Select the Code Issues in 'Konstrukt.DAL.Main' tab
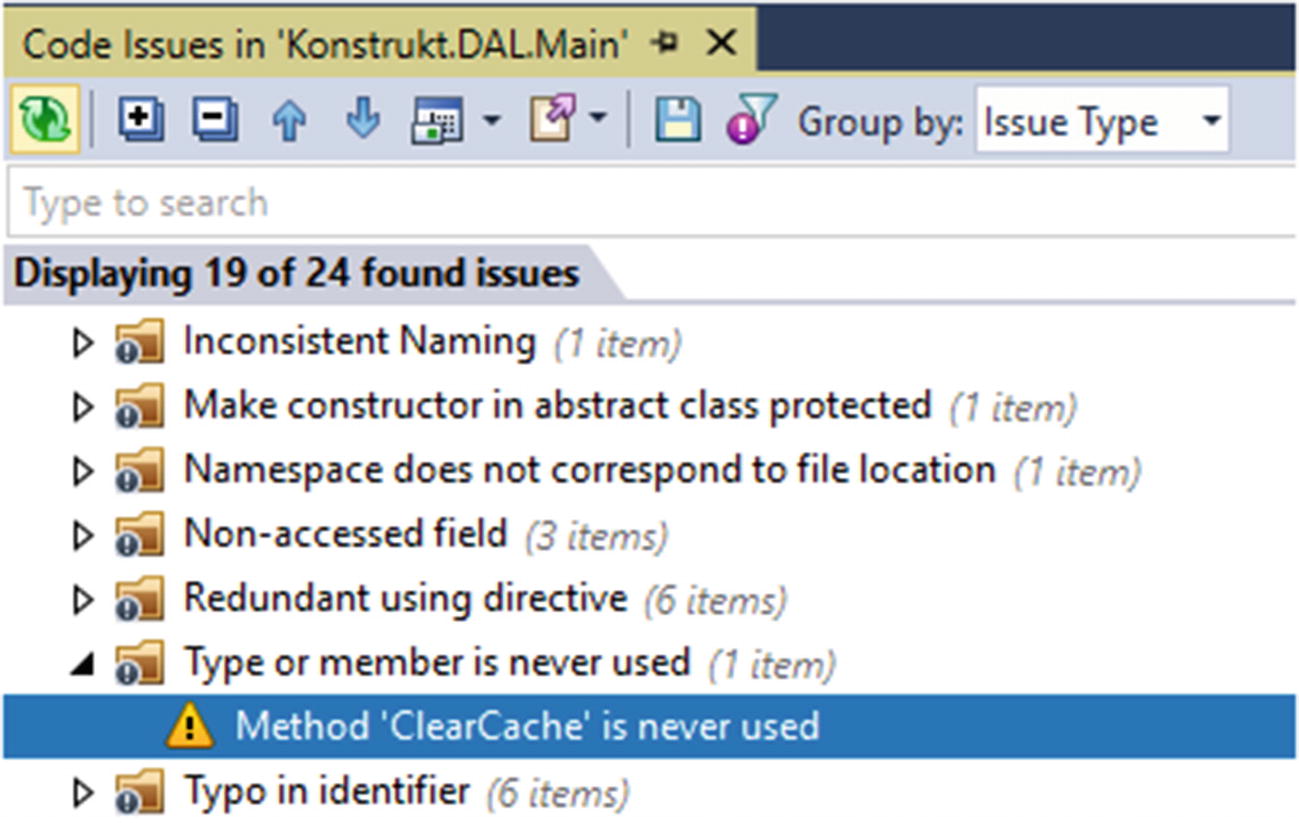The height and width of the screenshot is (823, 1299). click(x=326, y=43)
